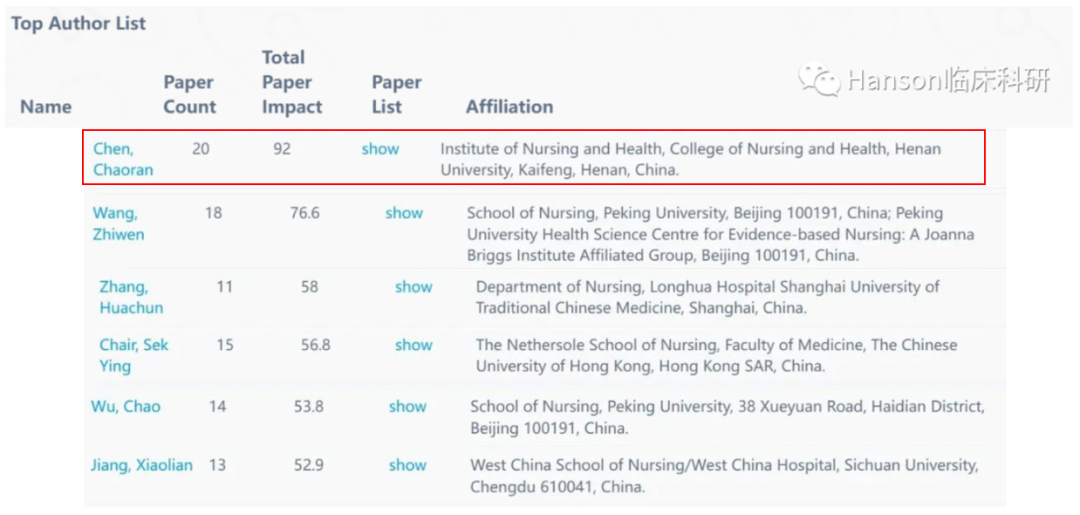Show paper list for Wu, Chao
This screenshot has height=515, width=1080.
(x=407, y=406)
